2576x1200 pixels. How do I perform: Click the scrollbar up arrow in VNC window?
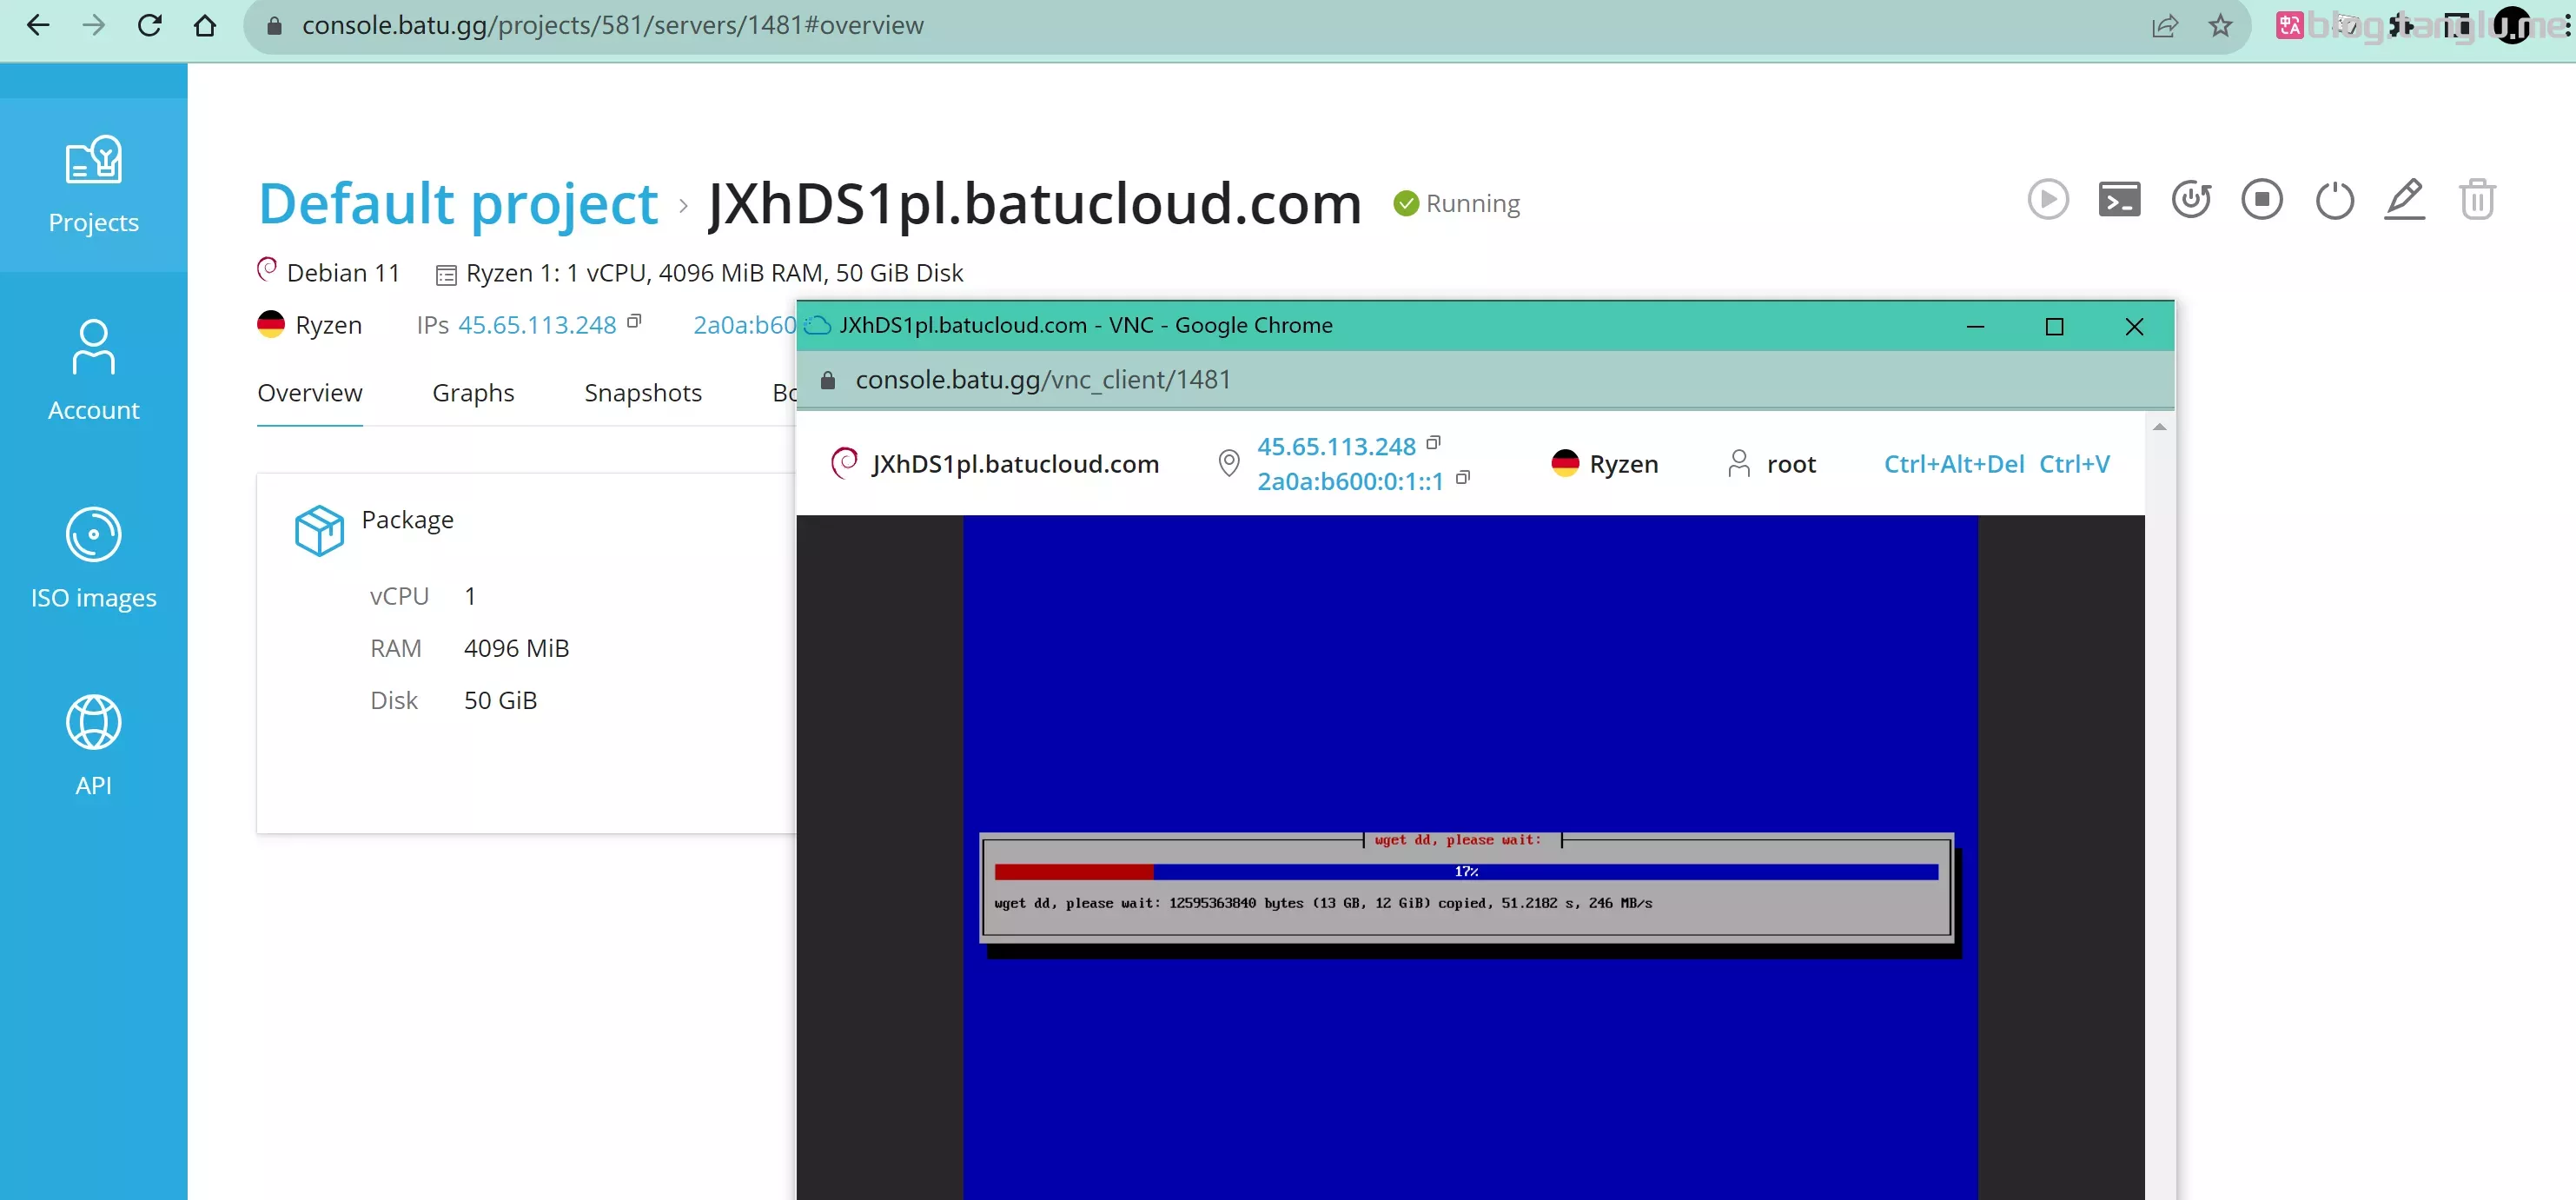pyautogui.click(x=2160, y=427)
